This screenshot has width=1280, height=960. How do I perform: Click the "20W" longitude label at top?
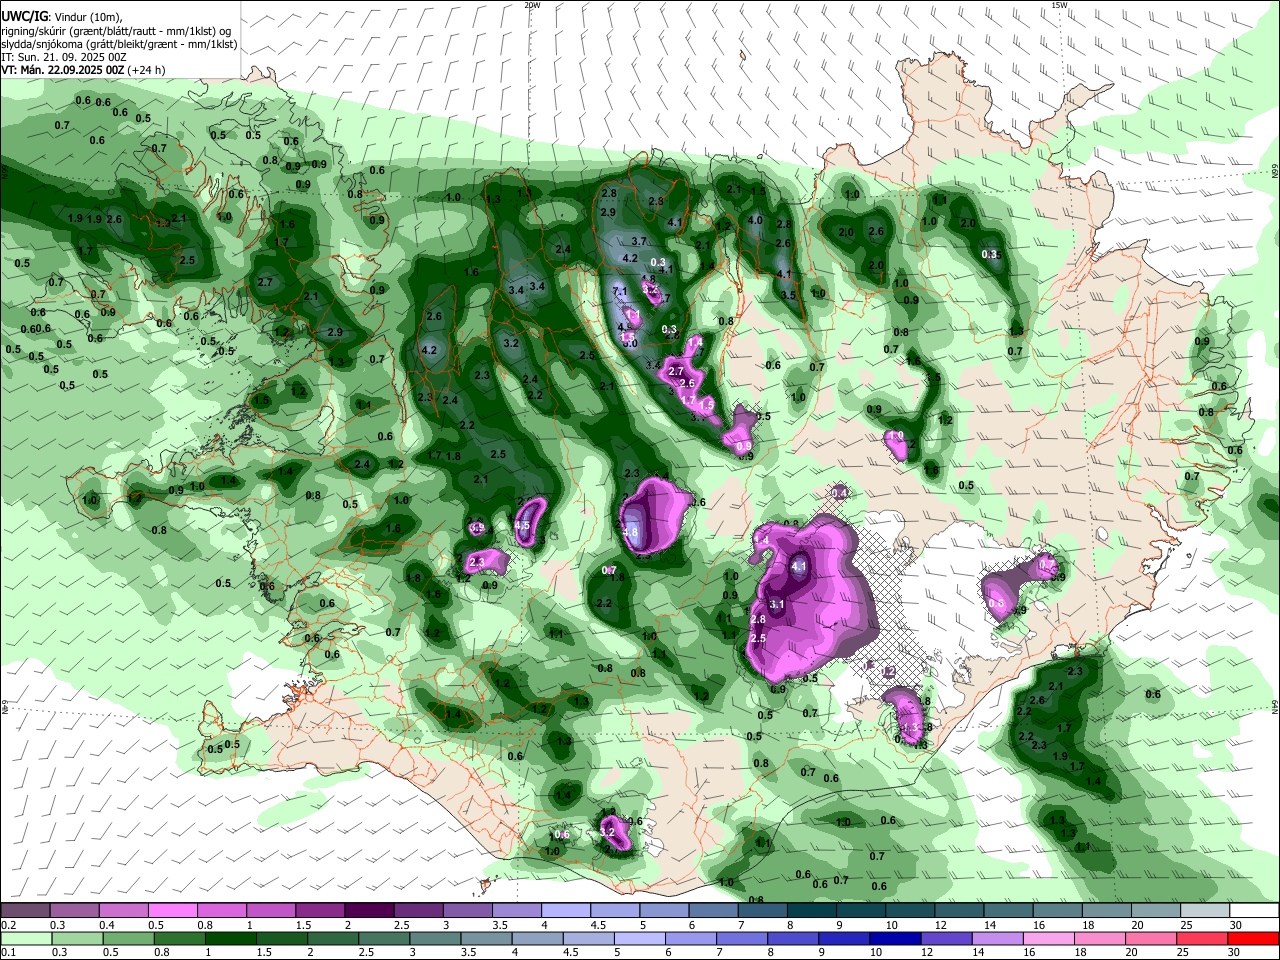click(532, 5)
